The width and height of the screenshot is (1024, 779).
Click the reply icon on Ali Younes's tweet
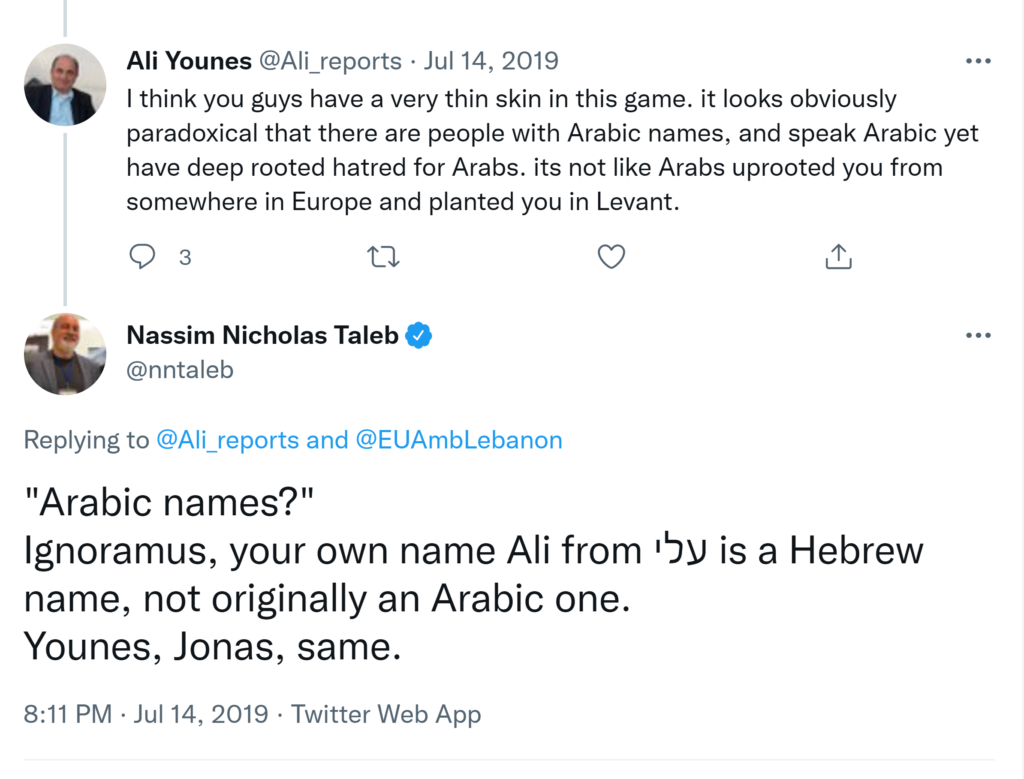tap(143, 257)
